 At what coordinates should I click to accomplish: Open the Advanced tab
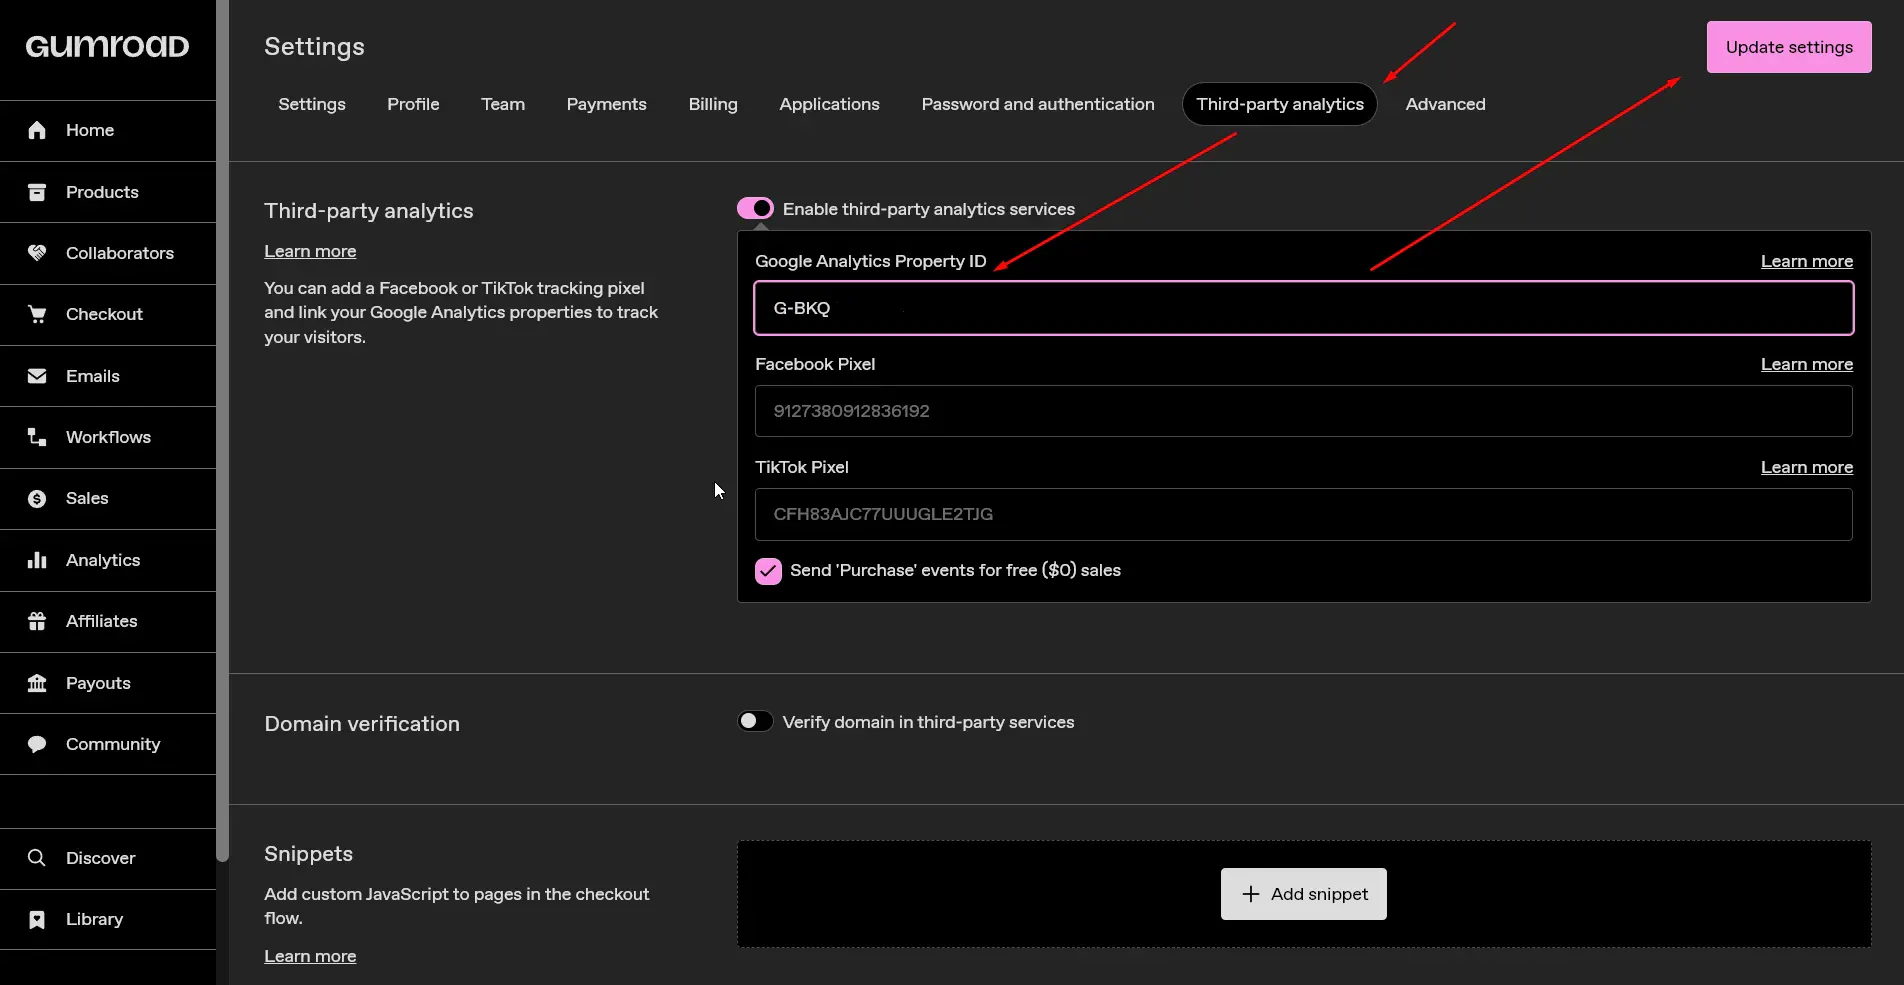coord(1445,104)
